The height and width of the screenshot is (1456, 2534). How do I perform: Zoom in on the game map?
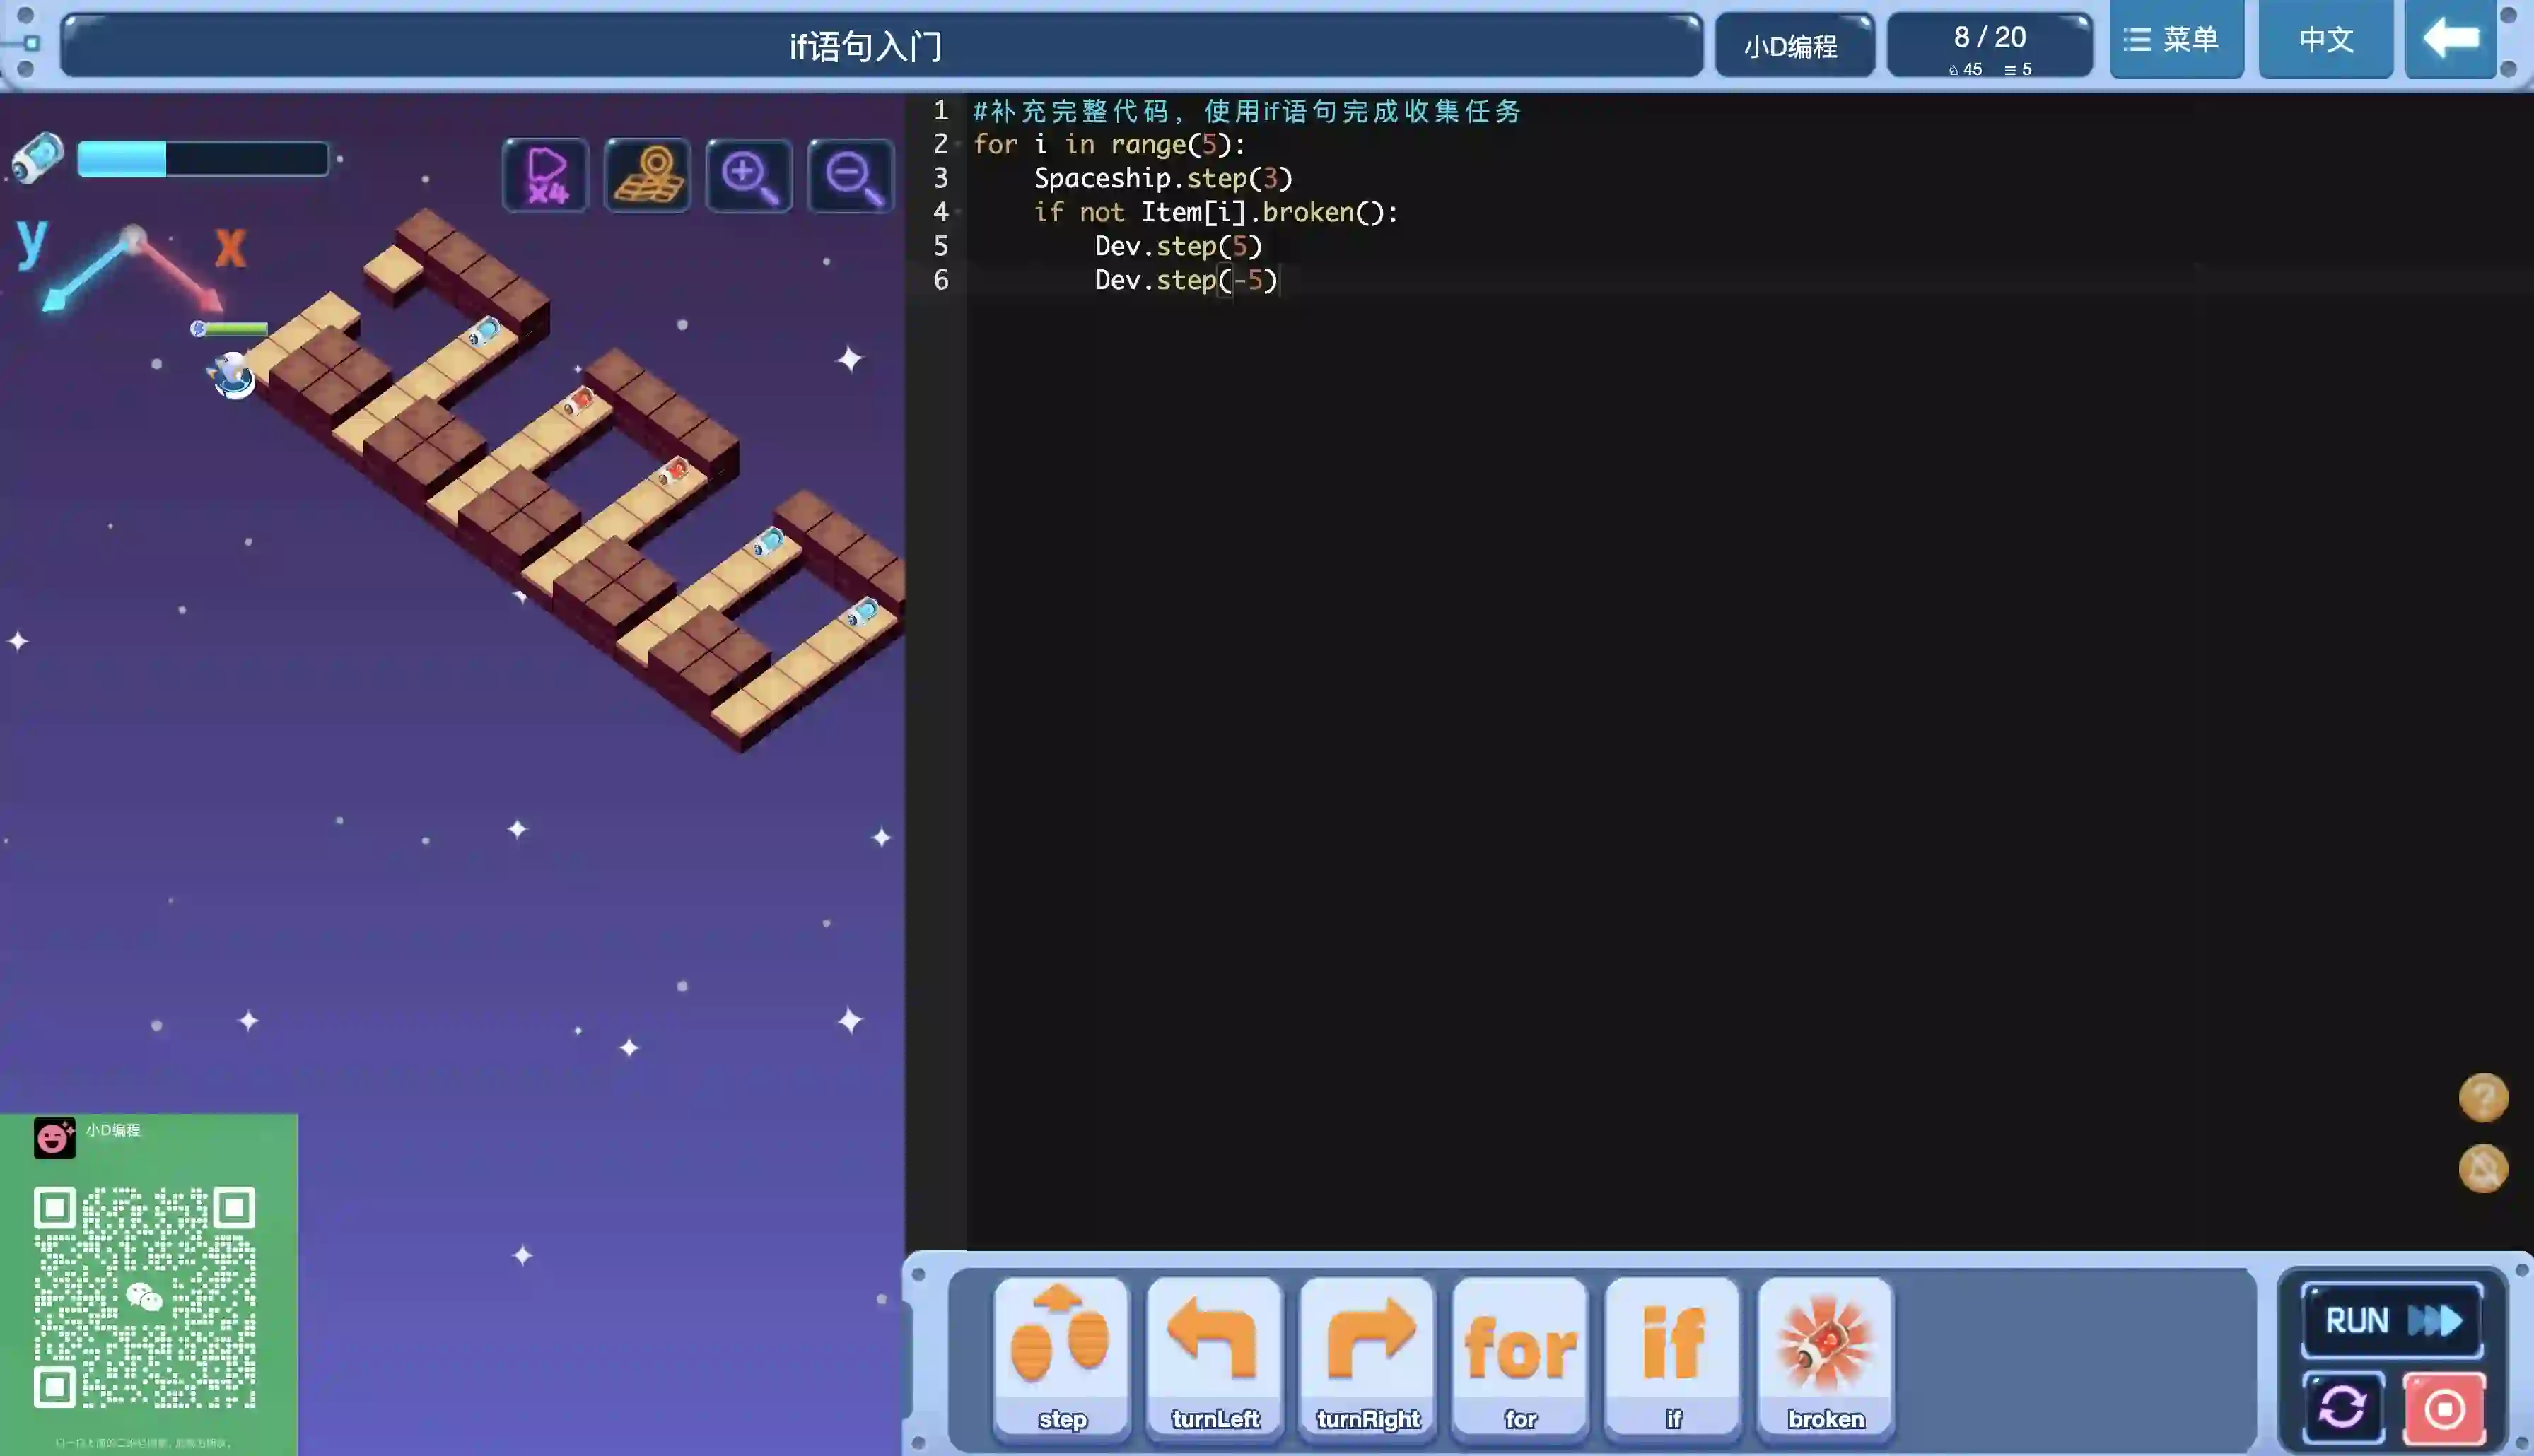click(x=749, y=176)
